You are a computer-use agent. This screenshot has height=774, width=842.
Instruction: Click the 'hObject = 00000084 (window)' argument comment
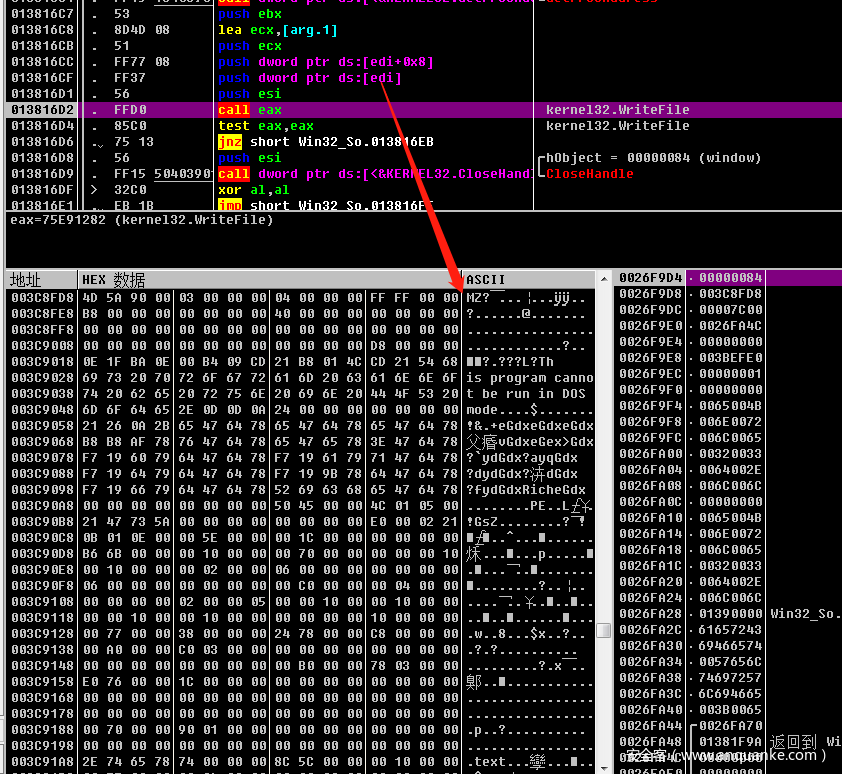pos(654,158)
